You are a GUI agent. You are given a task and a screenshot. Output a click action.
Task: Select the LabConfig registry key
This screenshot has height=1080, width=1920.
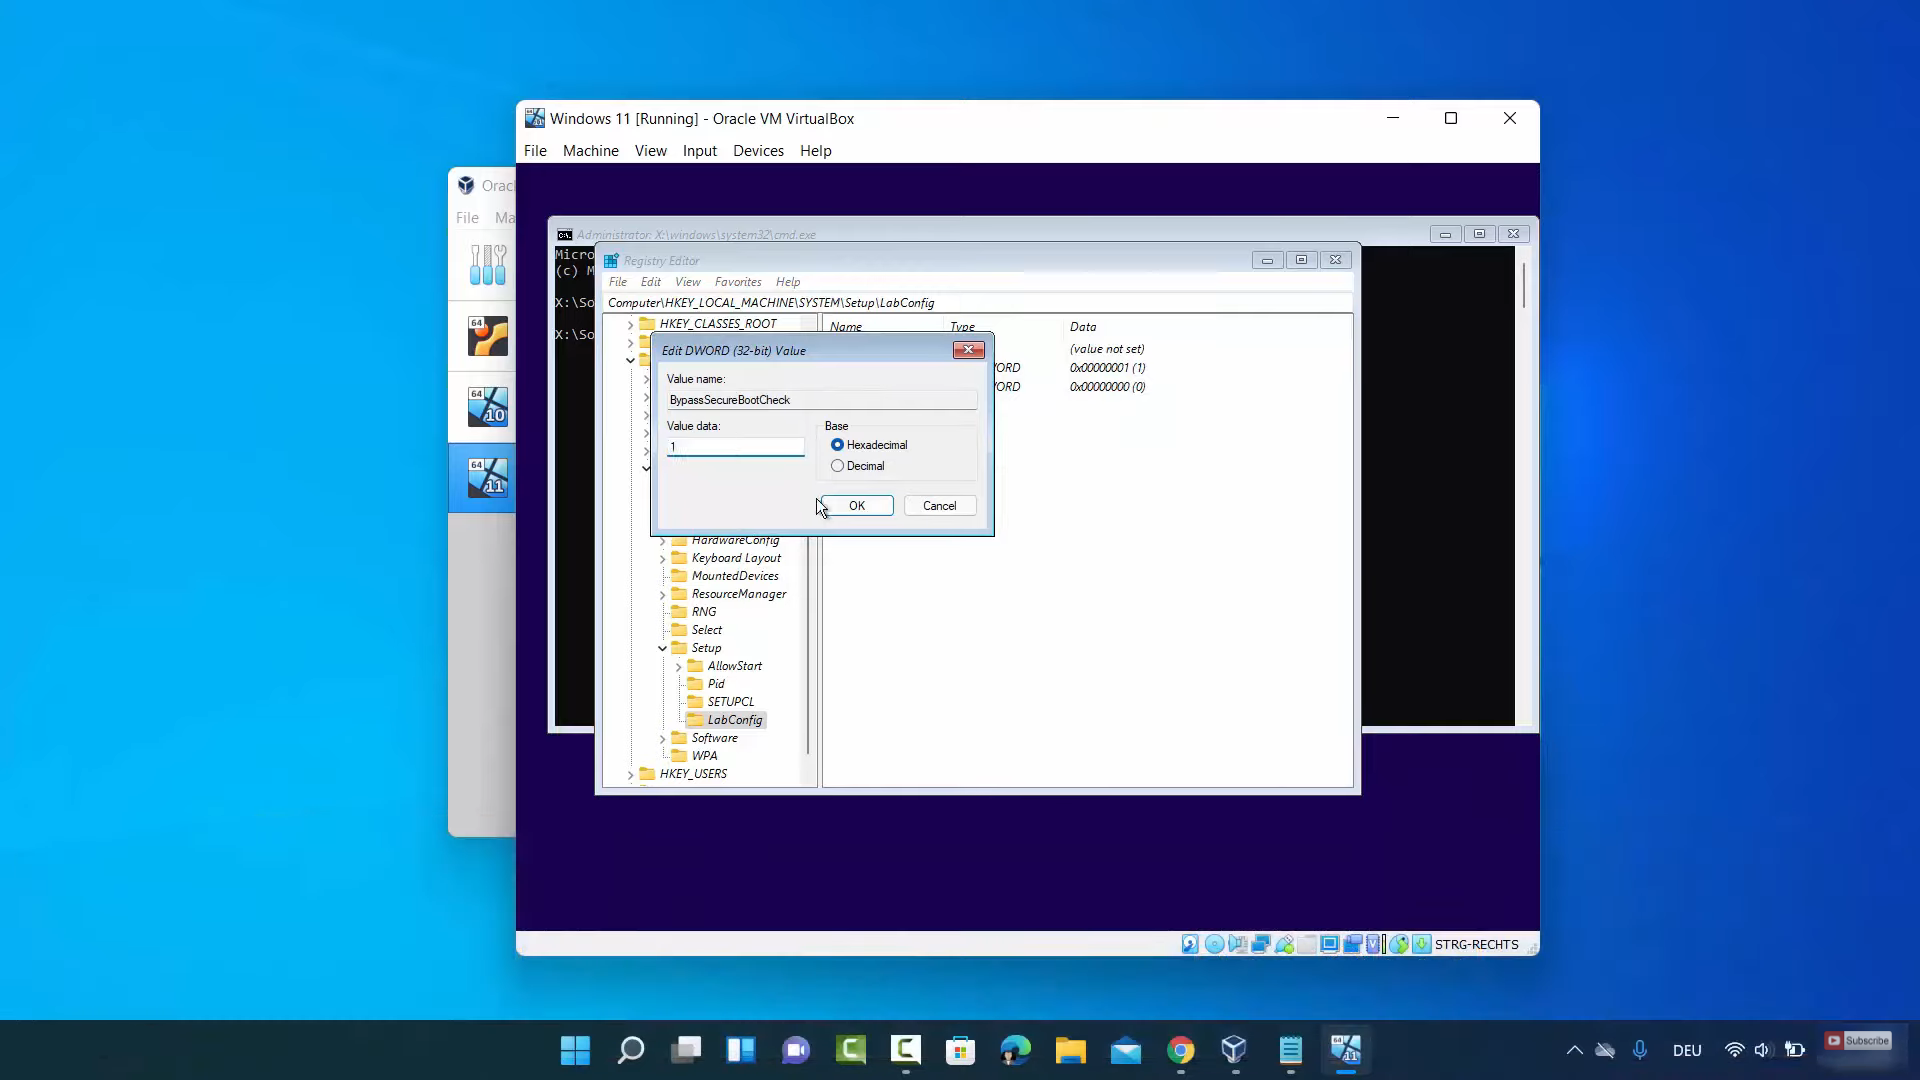click(734, 720)
